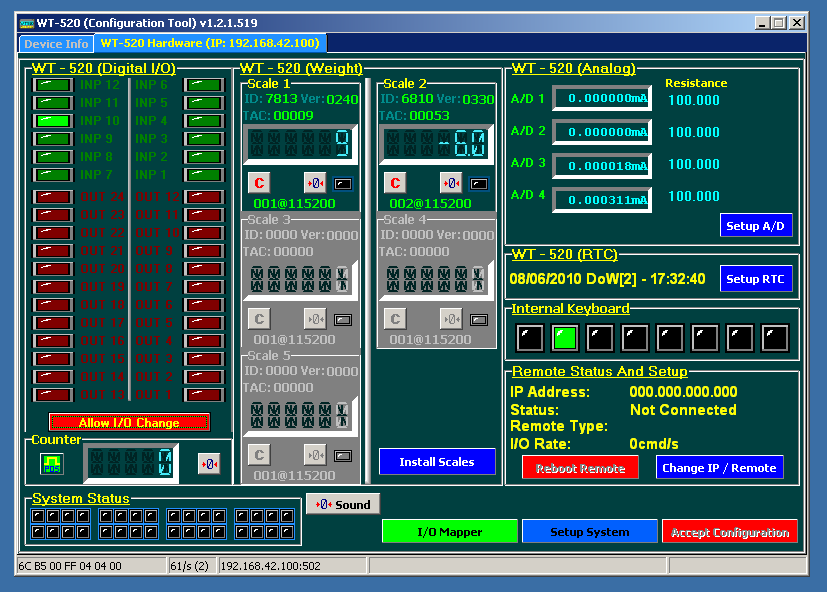Click the WT-520 app icon in title bar
The height and width of the screenshot is (592, 827).
pyautogui.click(x=26, y=23)
